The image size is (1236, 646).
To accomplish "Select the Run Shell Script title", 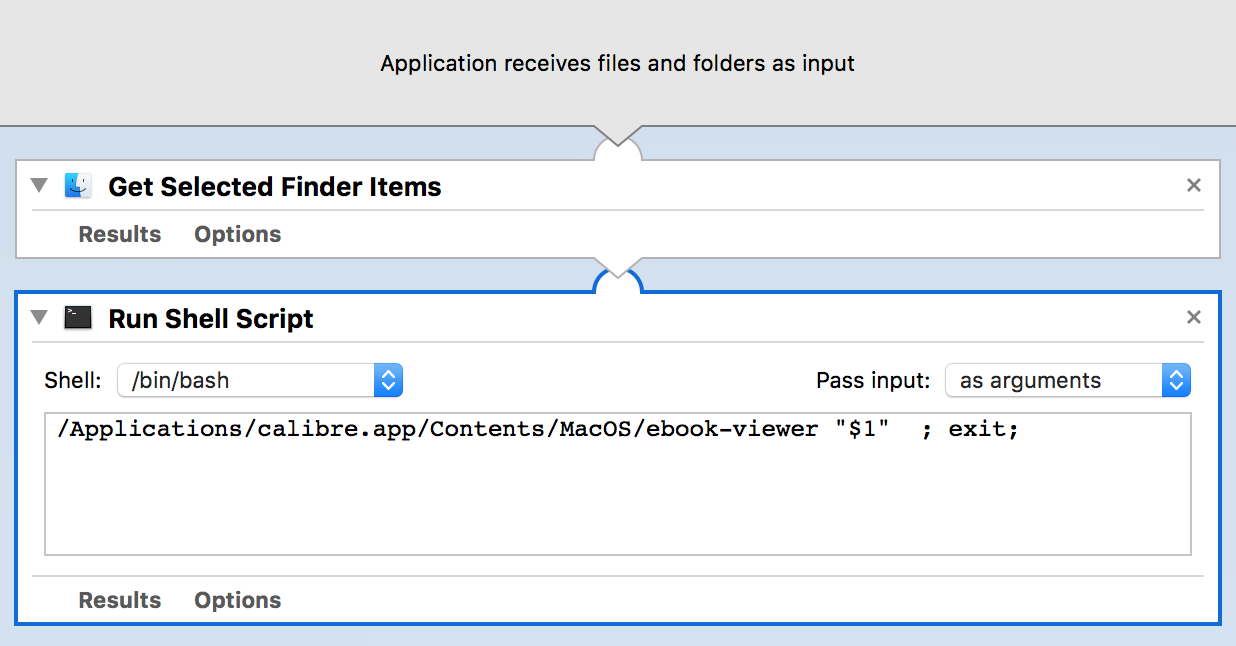I will pyautogui.click(x=211, y=319).
